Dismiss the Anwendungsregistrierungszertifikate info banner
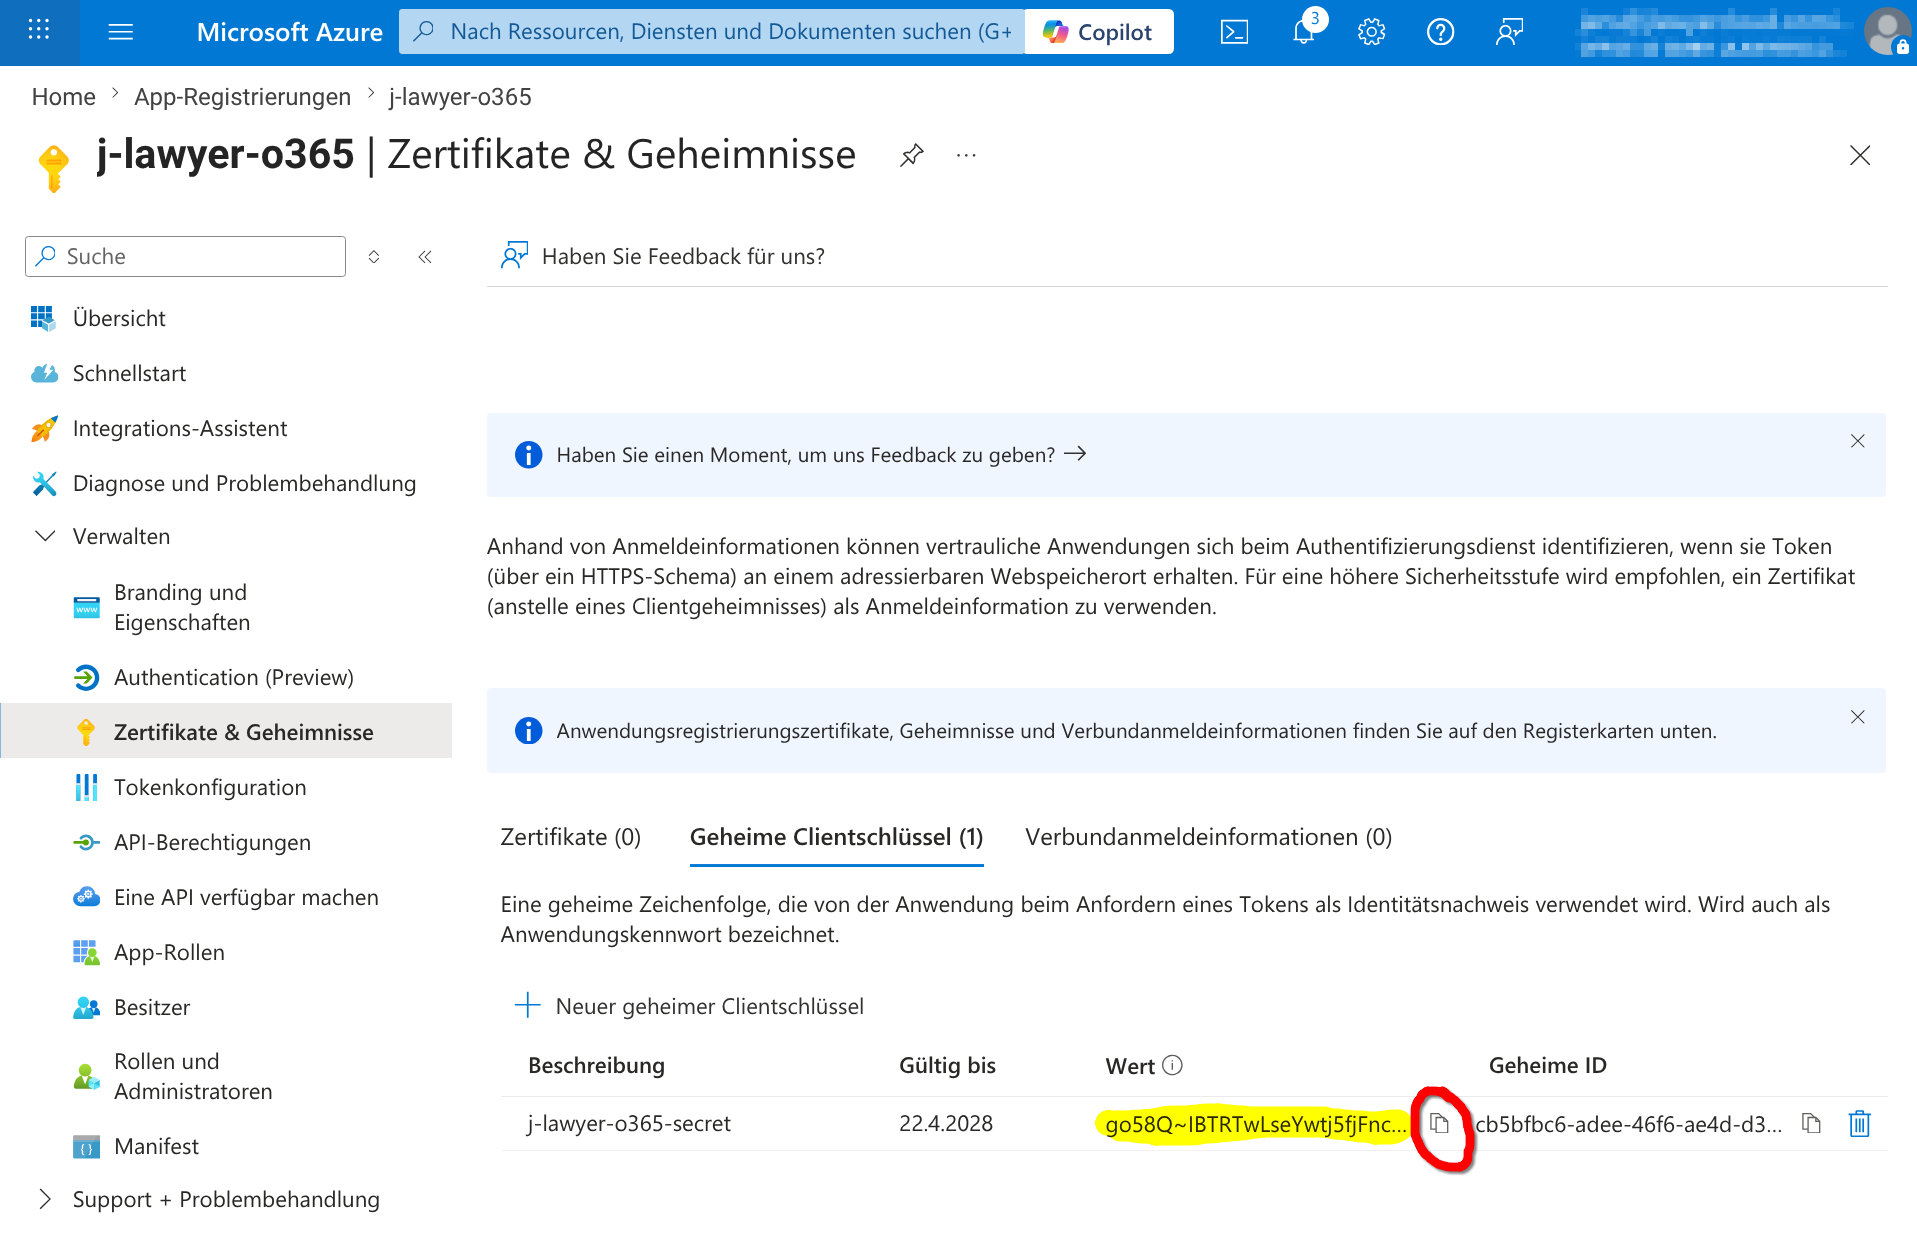The height and width of the screenshot is (1253, 1917). (x=1857, y=717)
